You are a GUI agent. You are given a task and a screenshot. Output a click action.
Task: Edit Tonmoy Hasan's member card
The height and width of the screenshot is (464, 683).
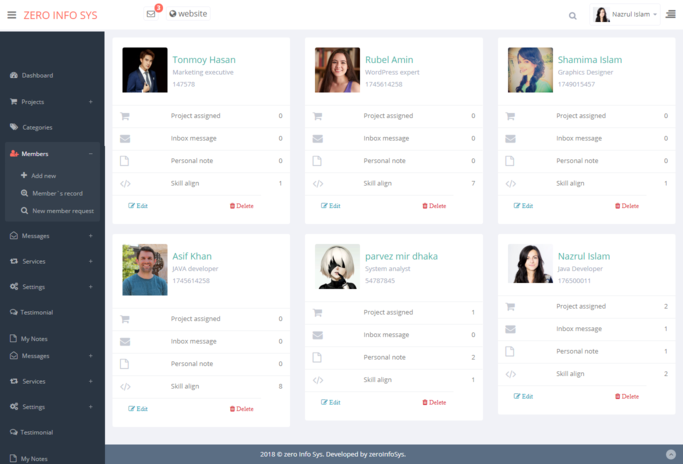tap(138, 206)
